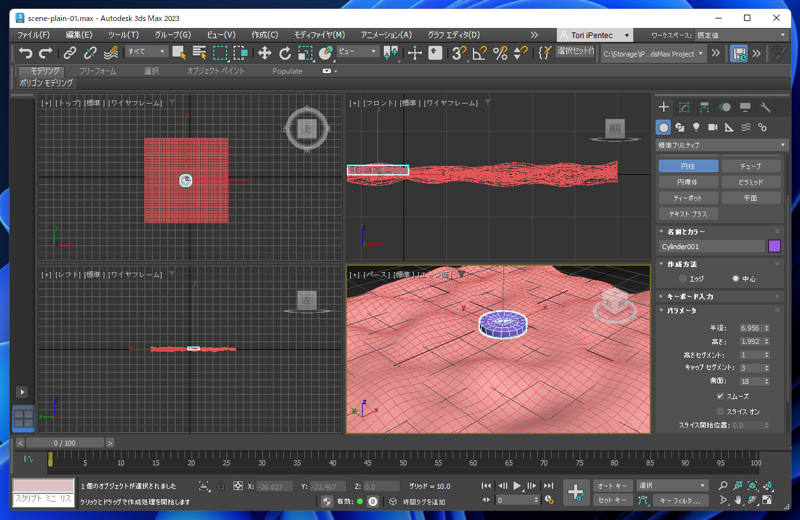Collapse the 名前とカラー rollout
The height and width of the screenshot is (520, 800).
[x=686, y=232]
